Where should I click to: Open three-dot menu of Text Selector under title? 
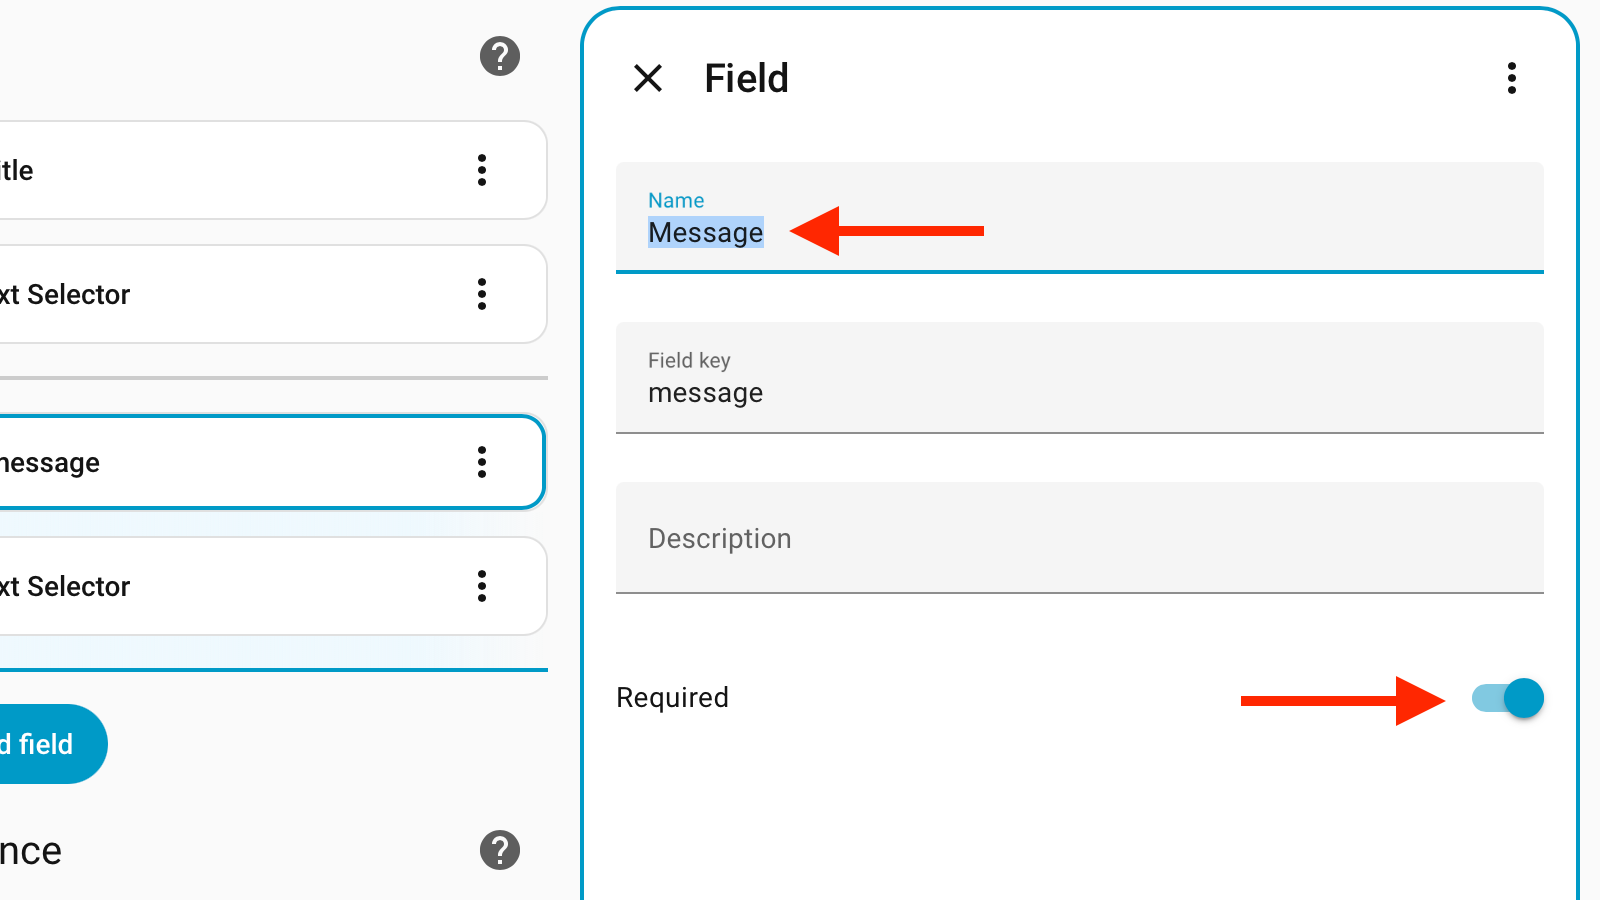(482, 294)
